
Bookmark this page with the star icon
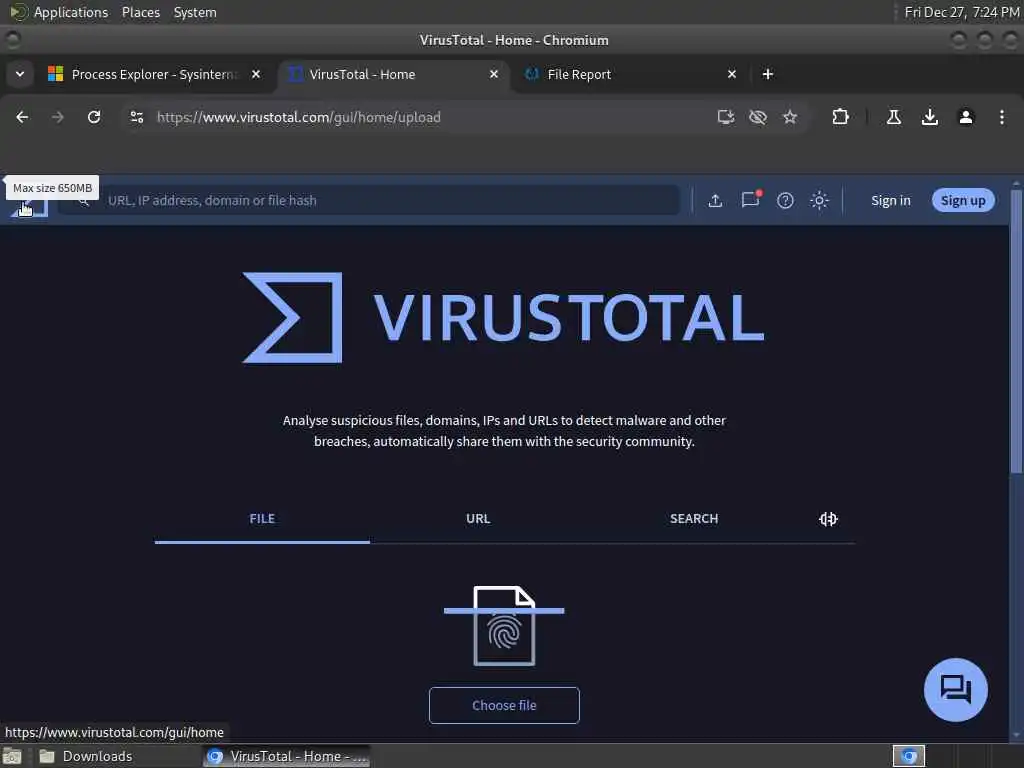(x=790, y=117)
